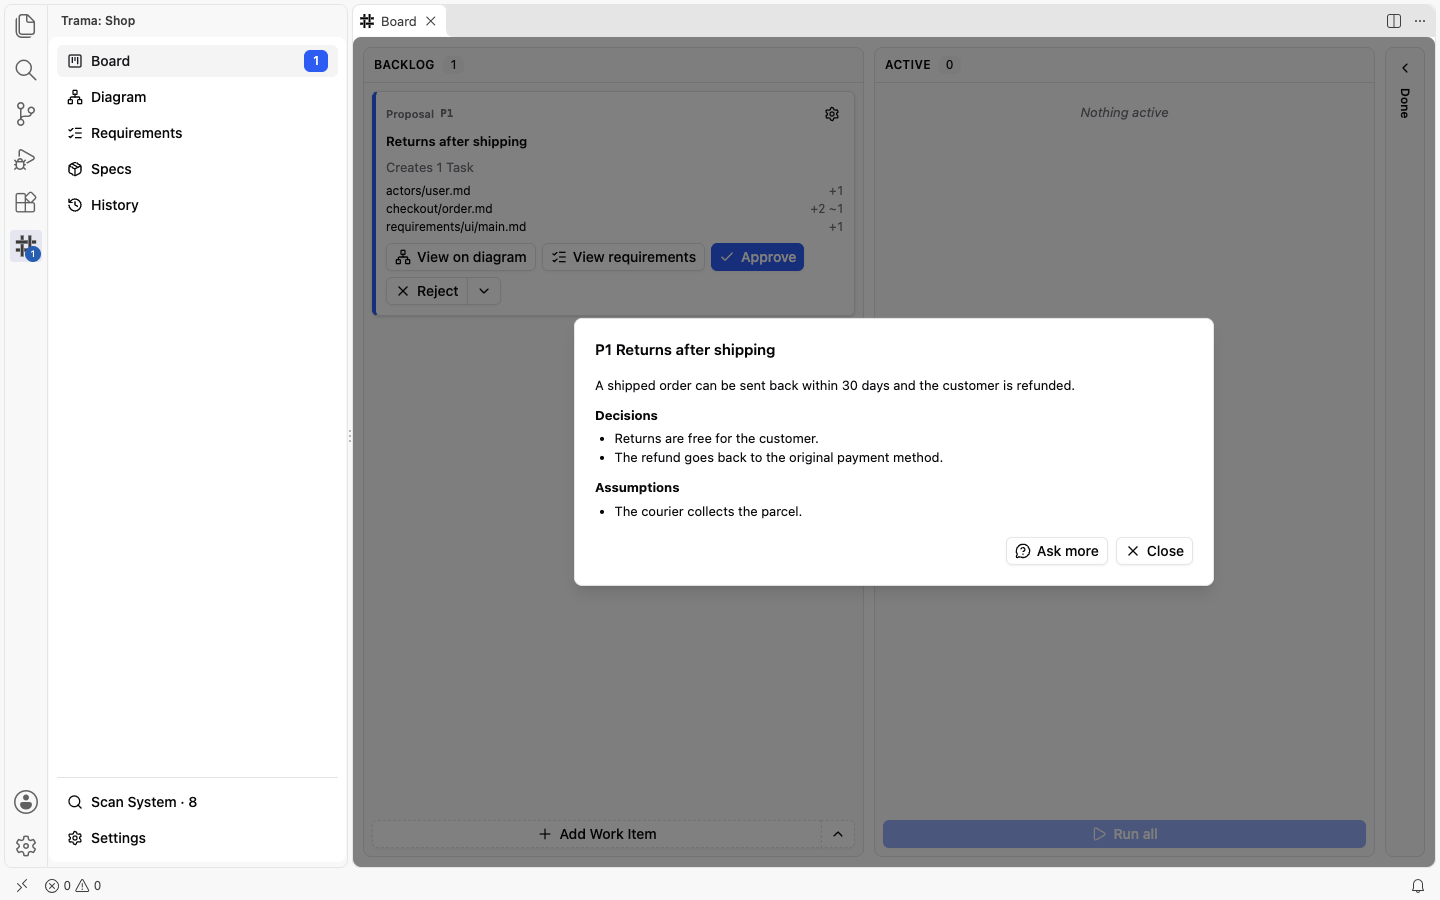
Task: Click the checkout/order.md file row
Action: pyautogui.click(x=614, y=209)
